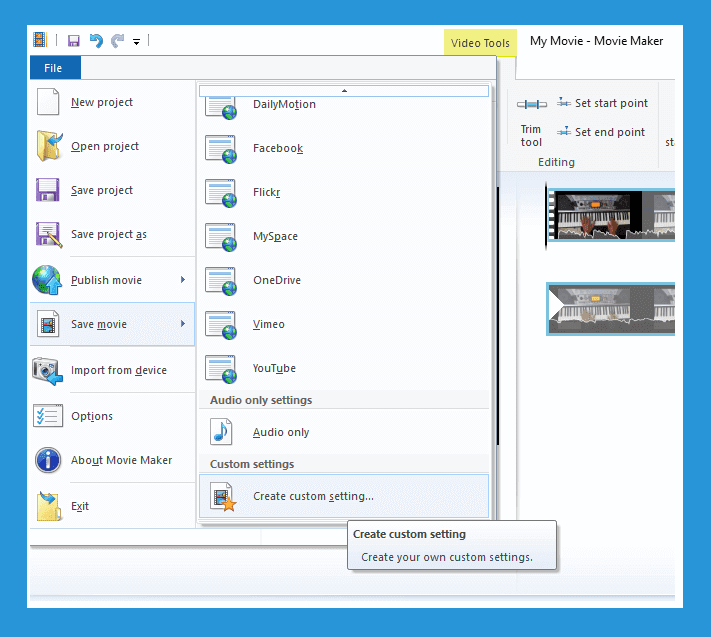Viewport: 711px width, 637px height.
Task: Select the first keyboard video clip thumbnail
Action: (x=611, y=215)
